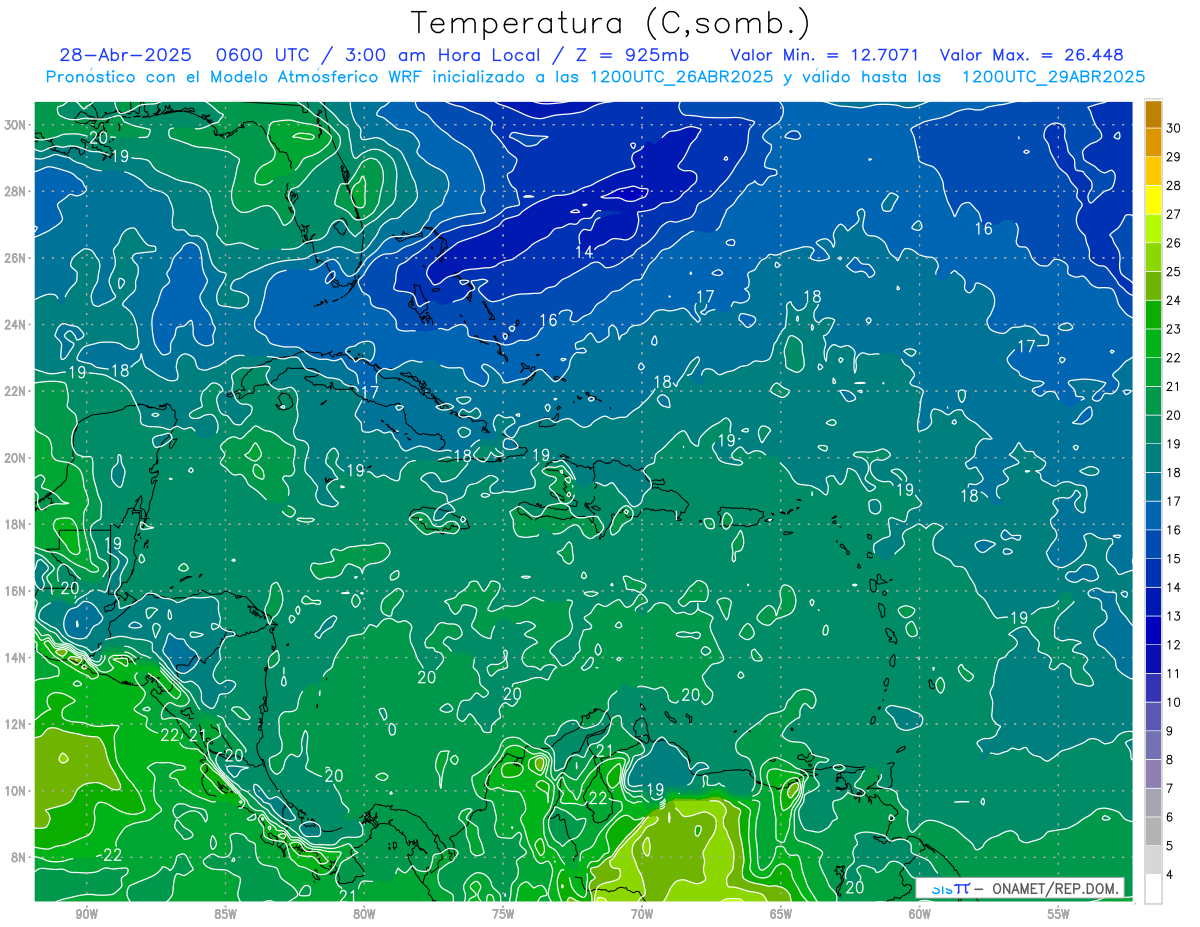Click the 22N latitude axis label
The width and height of the screenshot is (1200, 927).
(15, 391)
